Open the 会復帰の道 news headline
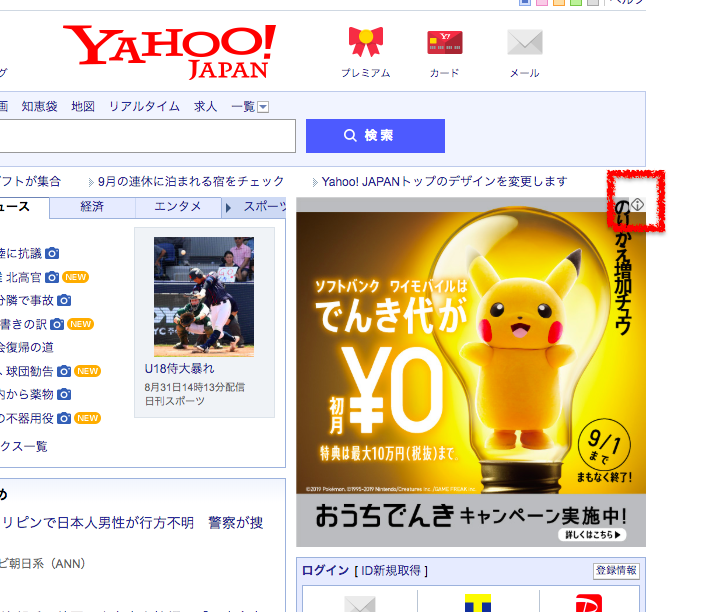The height and width of the screenshot is (612, 723). pyautogui.click(x=27, y=347)
